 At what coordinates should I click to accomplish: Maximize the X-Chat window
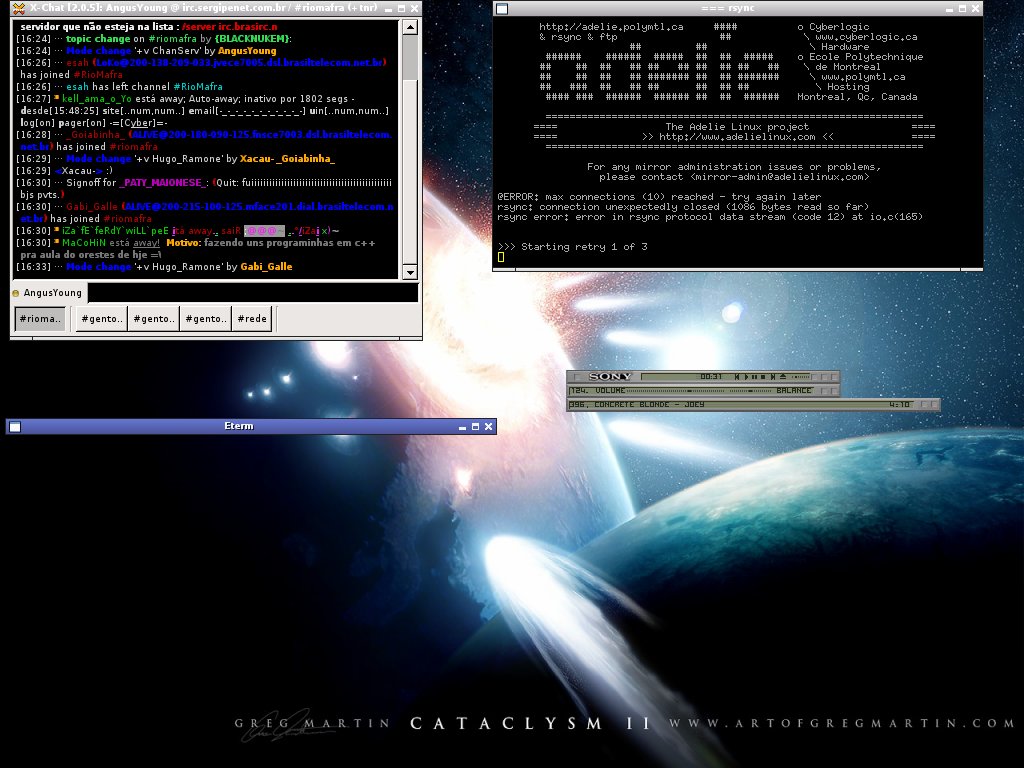tap(401, 8)
